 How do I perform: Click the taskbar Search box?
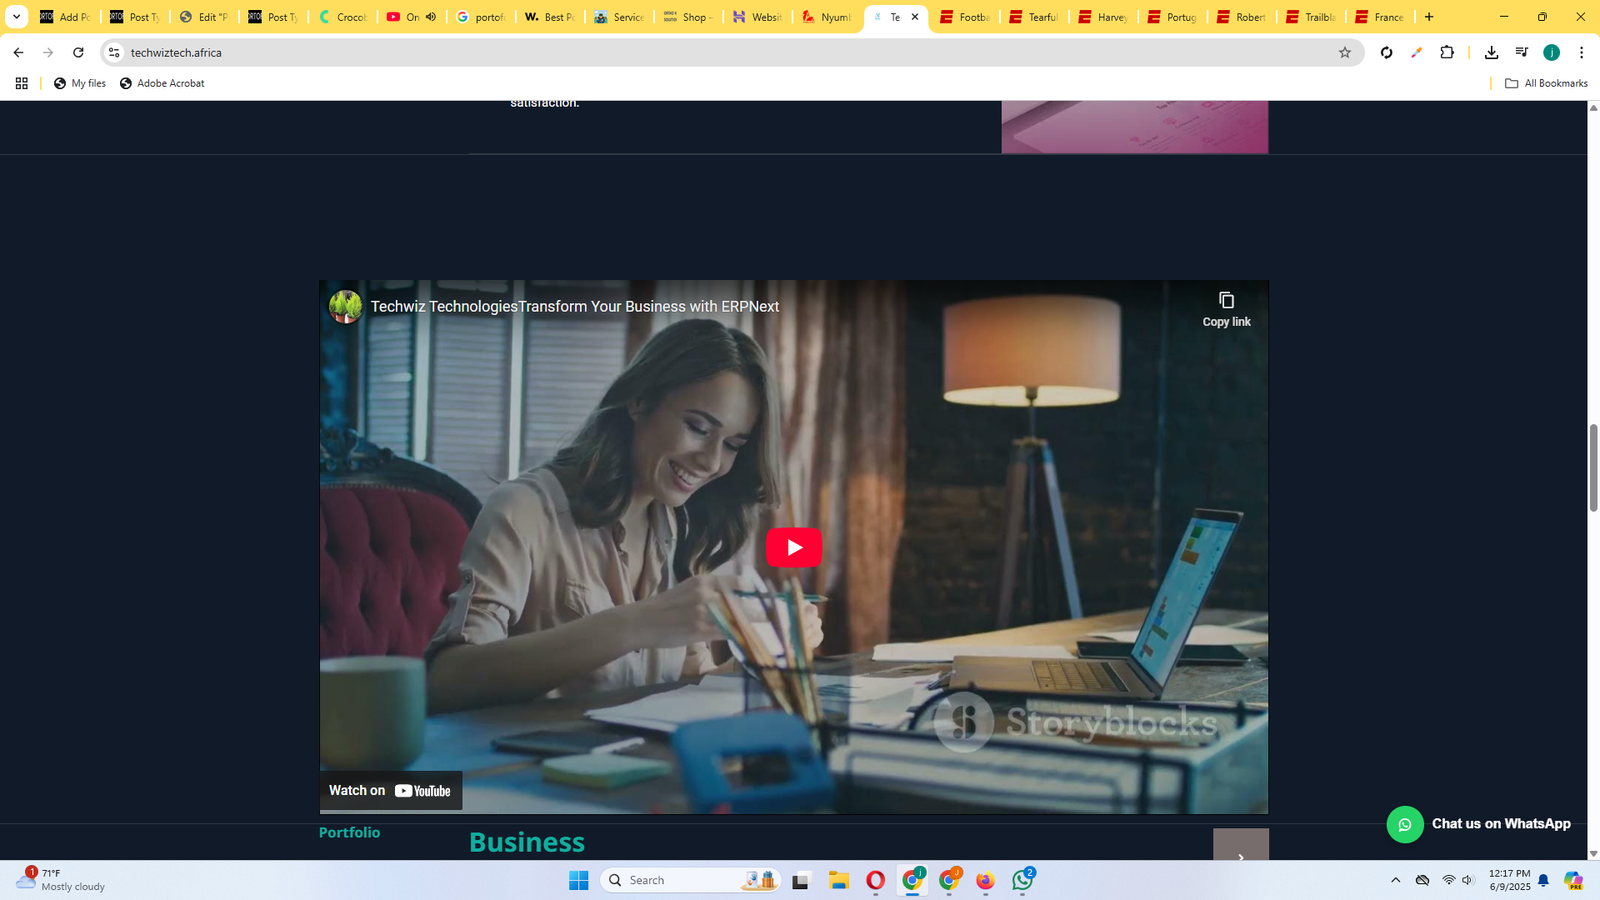coord(691,880)
